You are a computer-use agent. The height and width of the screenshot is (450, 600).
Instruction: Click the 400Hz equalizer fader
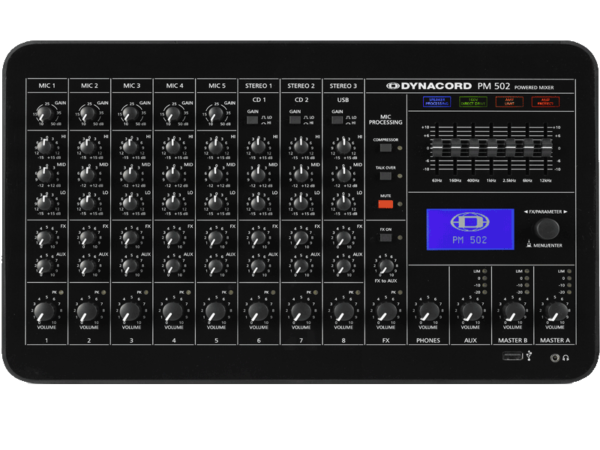[473, 148]
